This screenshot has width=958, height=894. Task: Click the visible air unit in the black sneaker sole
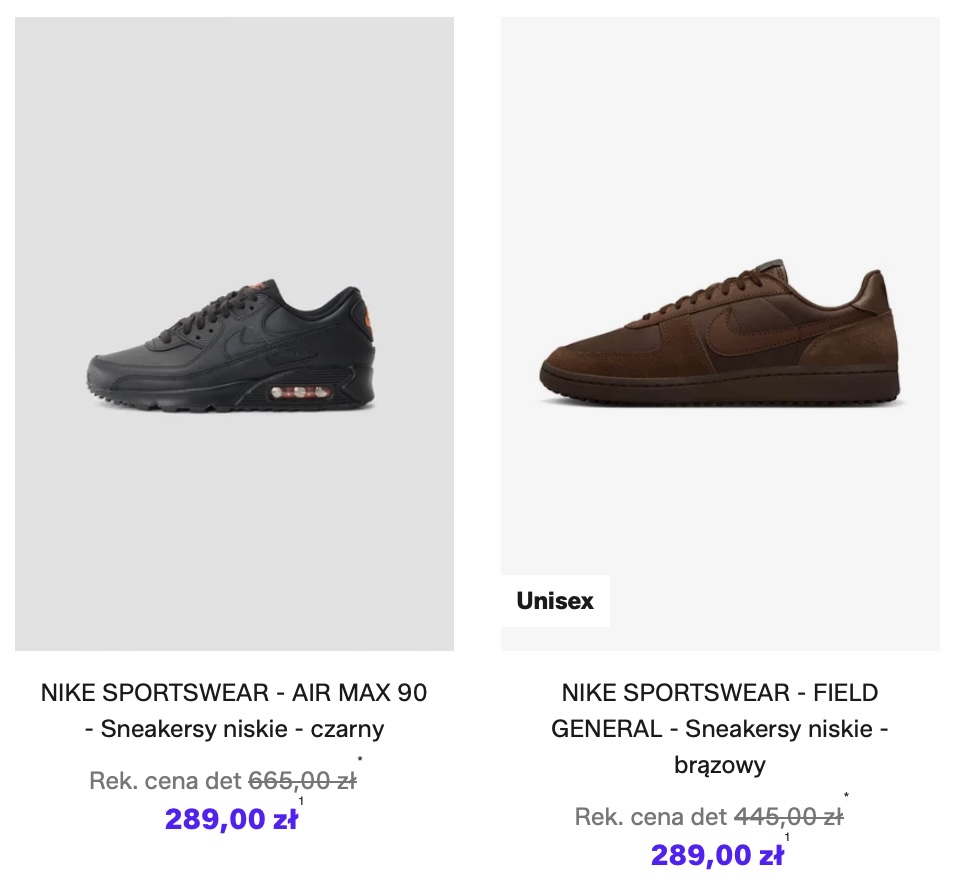point(301,389)
